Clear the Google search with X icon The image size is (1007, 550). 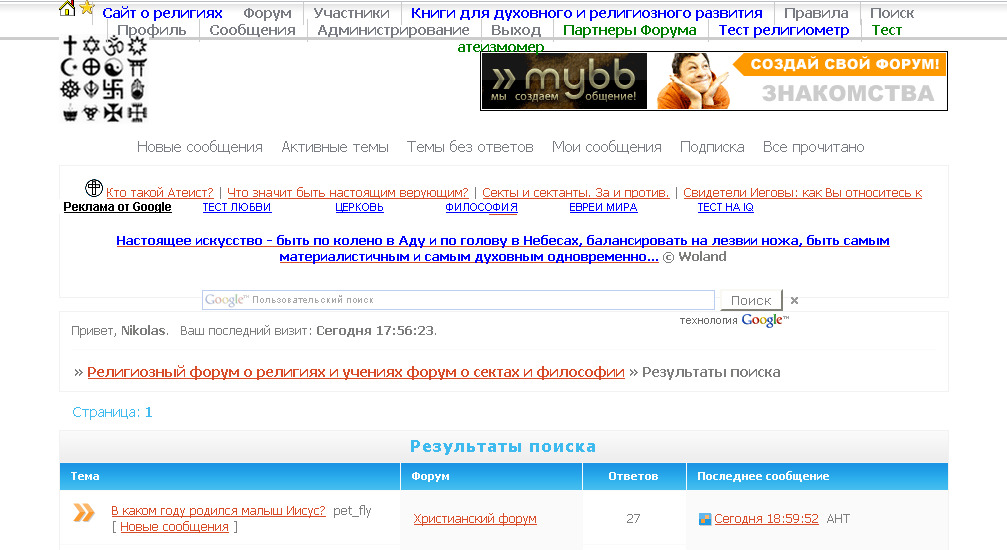click(794, 300)
